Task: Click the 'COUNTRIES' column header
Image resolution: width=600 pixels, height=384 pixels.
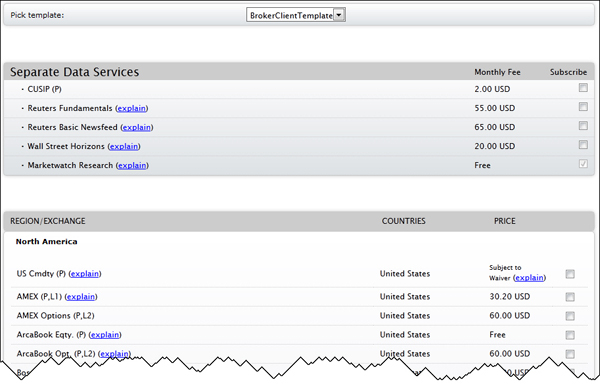Action: 403,221
